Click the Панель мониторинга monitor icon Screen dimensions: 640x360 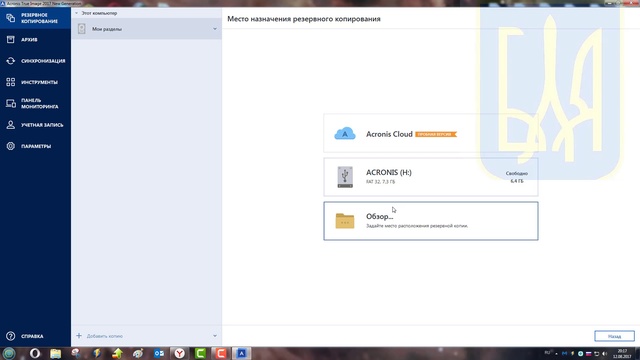click(11, 103)
